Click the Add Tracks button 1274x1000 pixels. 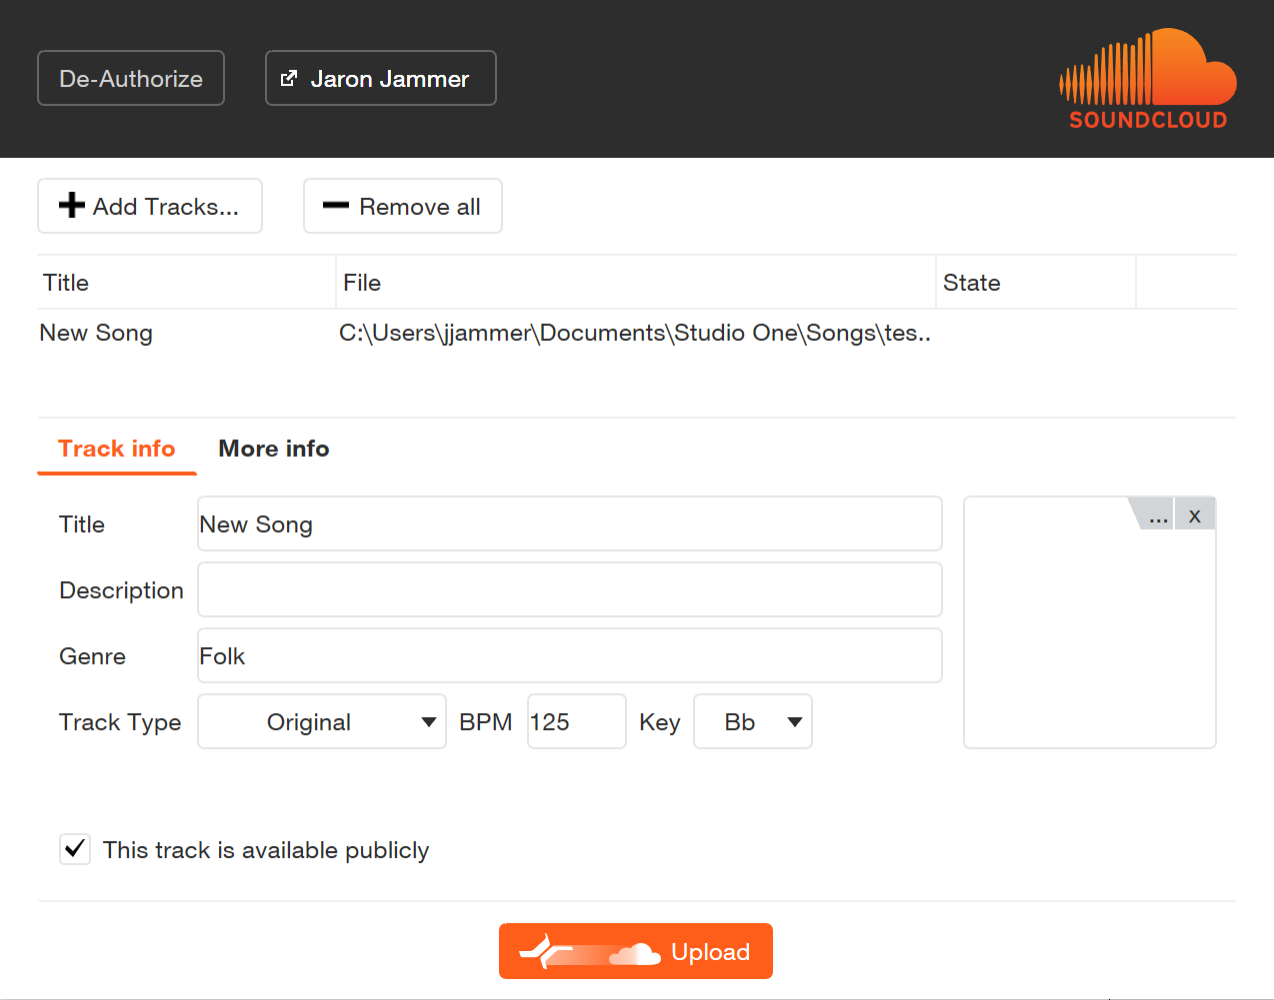(150, 206)
